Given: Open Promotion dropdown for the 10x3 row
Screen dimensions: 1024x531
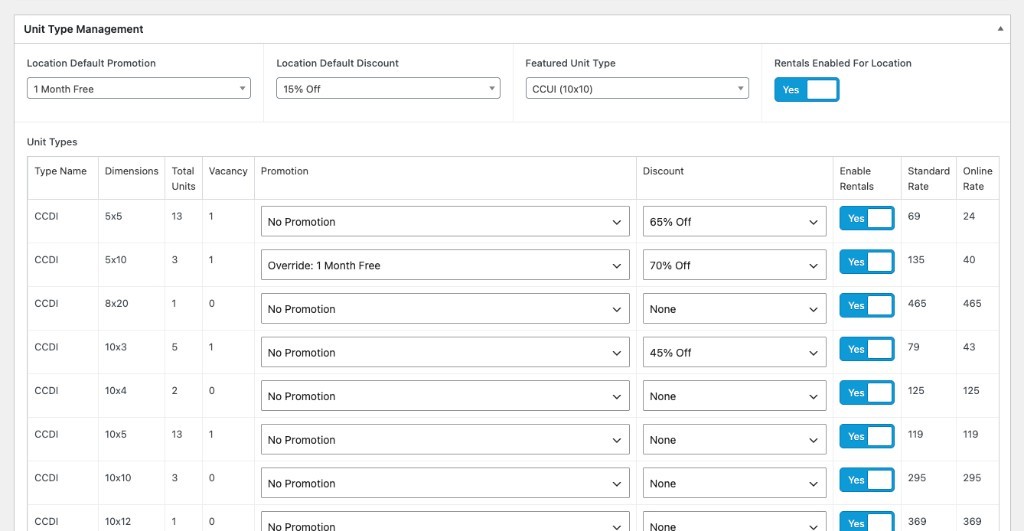Looking at the screenshot, I should click(445, 353).
